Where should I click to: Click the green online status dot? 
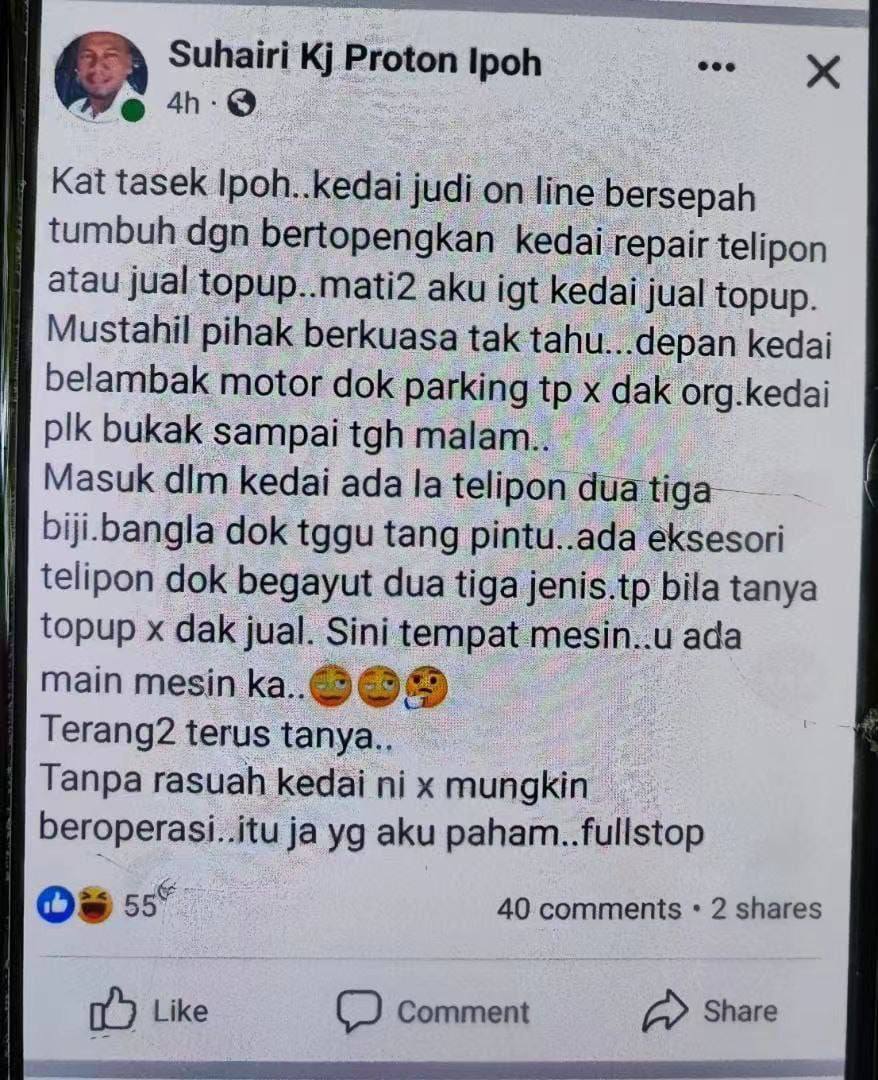click(x=133, y=110)
